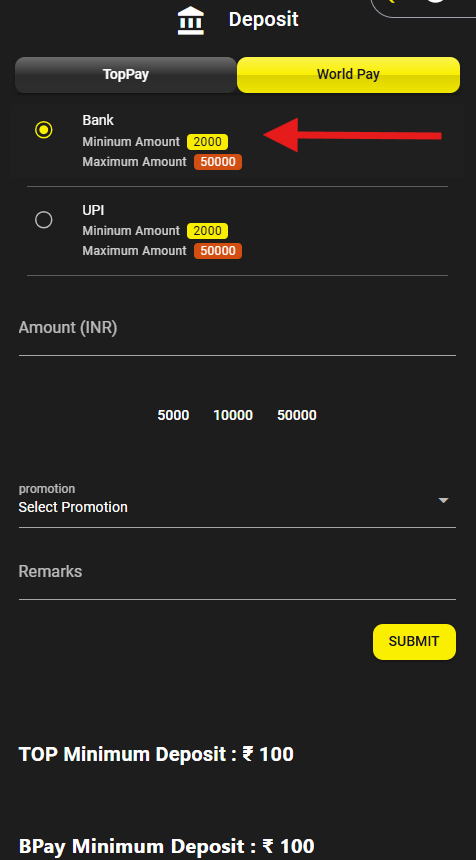Click Bank minimum amount 2000 badge
476x860 pixels.
[207, 142]
